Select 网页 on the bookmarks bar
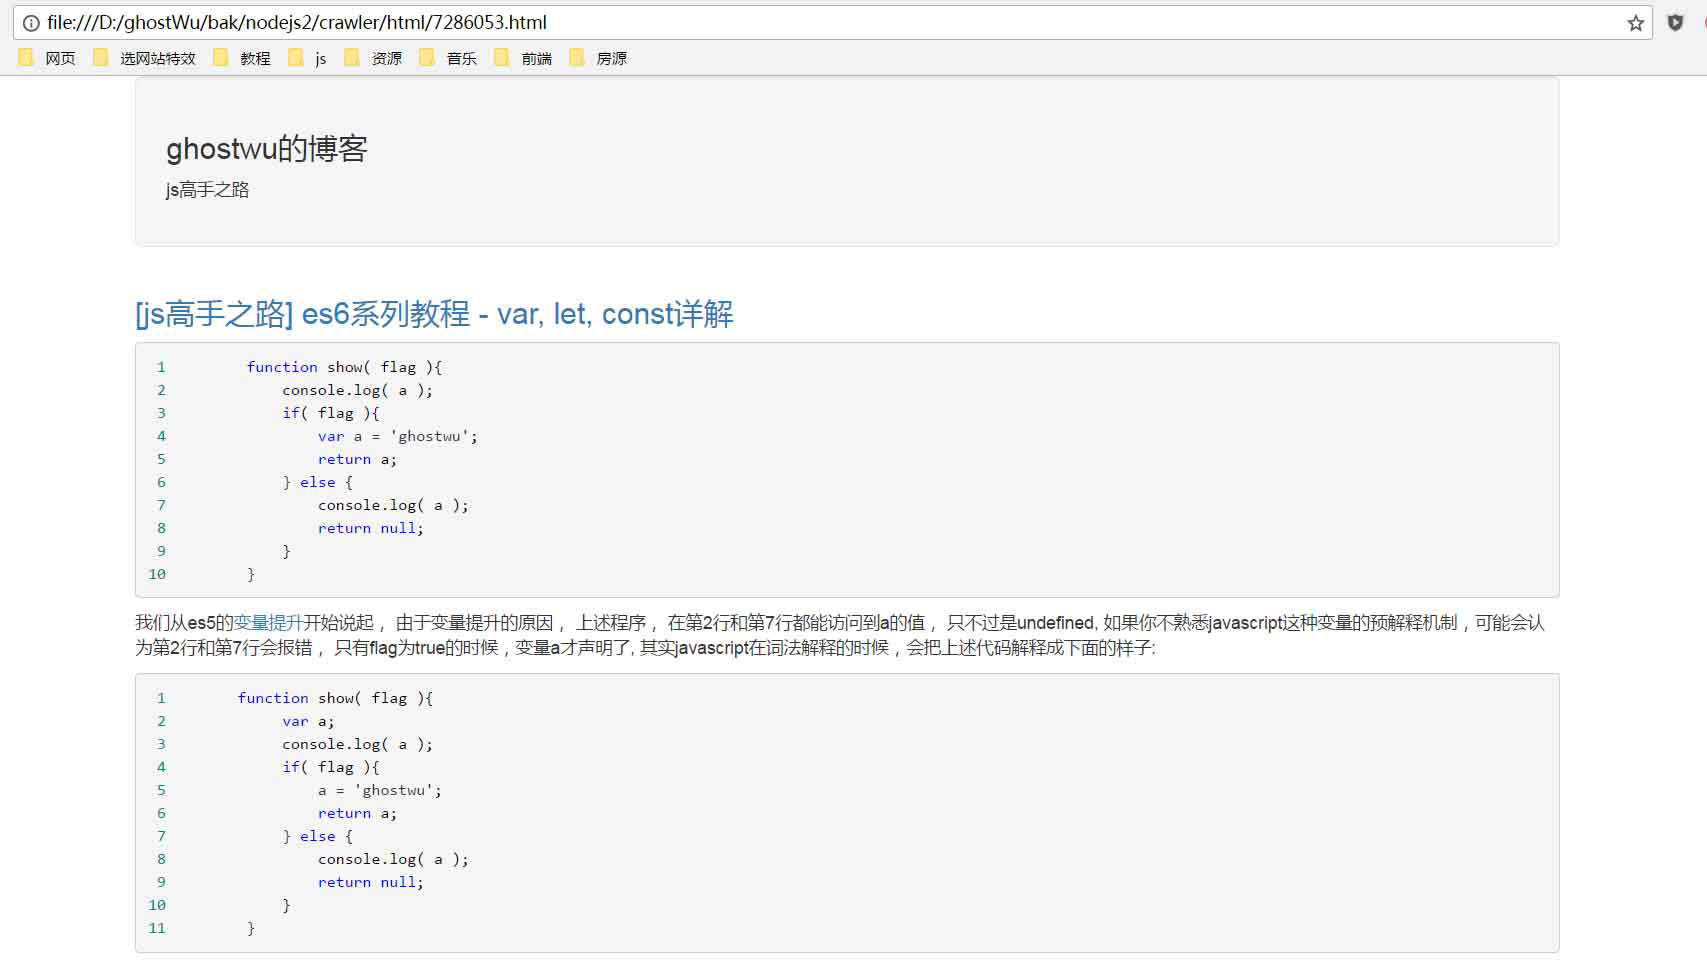This screenshot has width=1707, height=961. point(60,57)
